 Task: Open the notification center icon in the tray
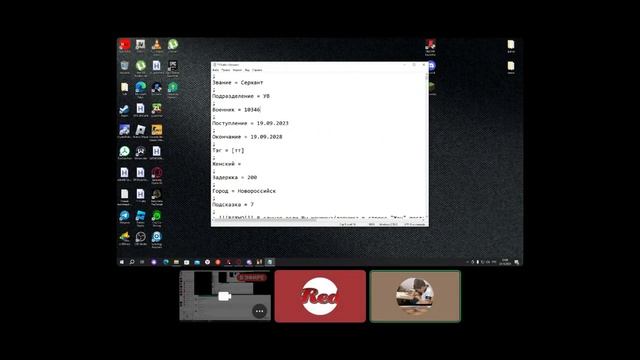517,262
